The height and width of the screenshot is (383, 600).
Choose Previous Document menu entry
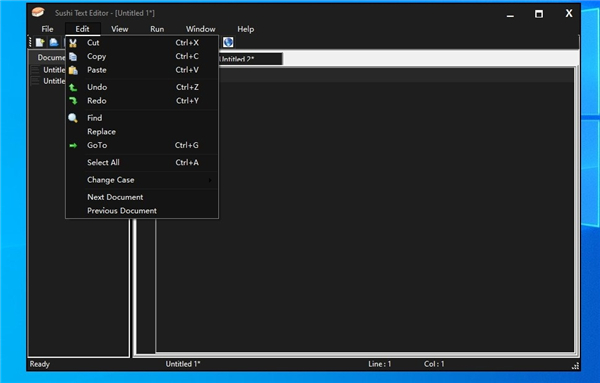click(x=142, y=211)
